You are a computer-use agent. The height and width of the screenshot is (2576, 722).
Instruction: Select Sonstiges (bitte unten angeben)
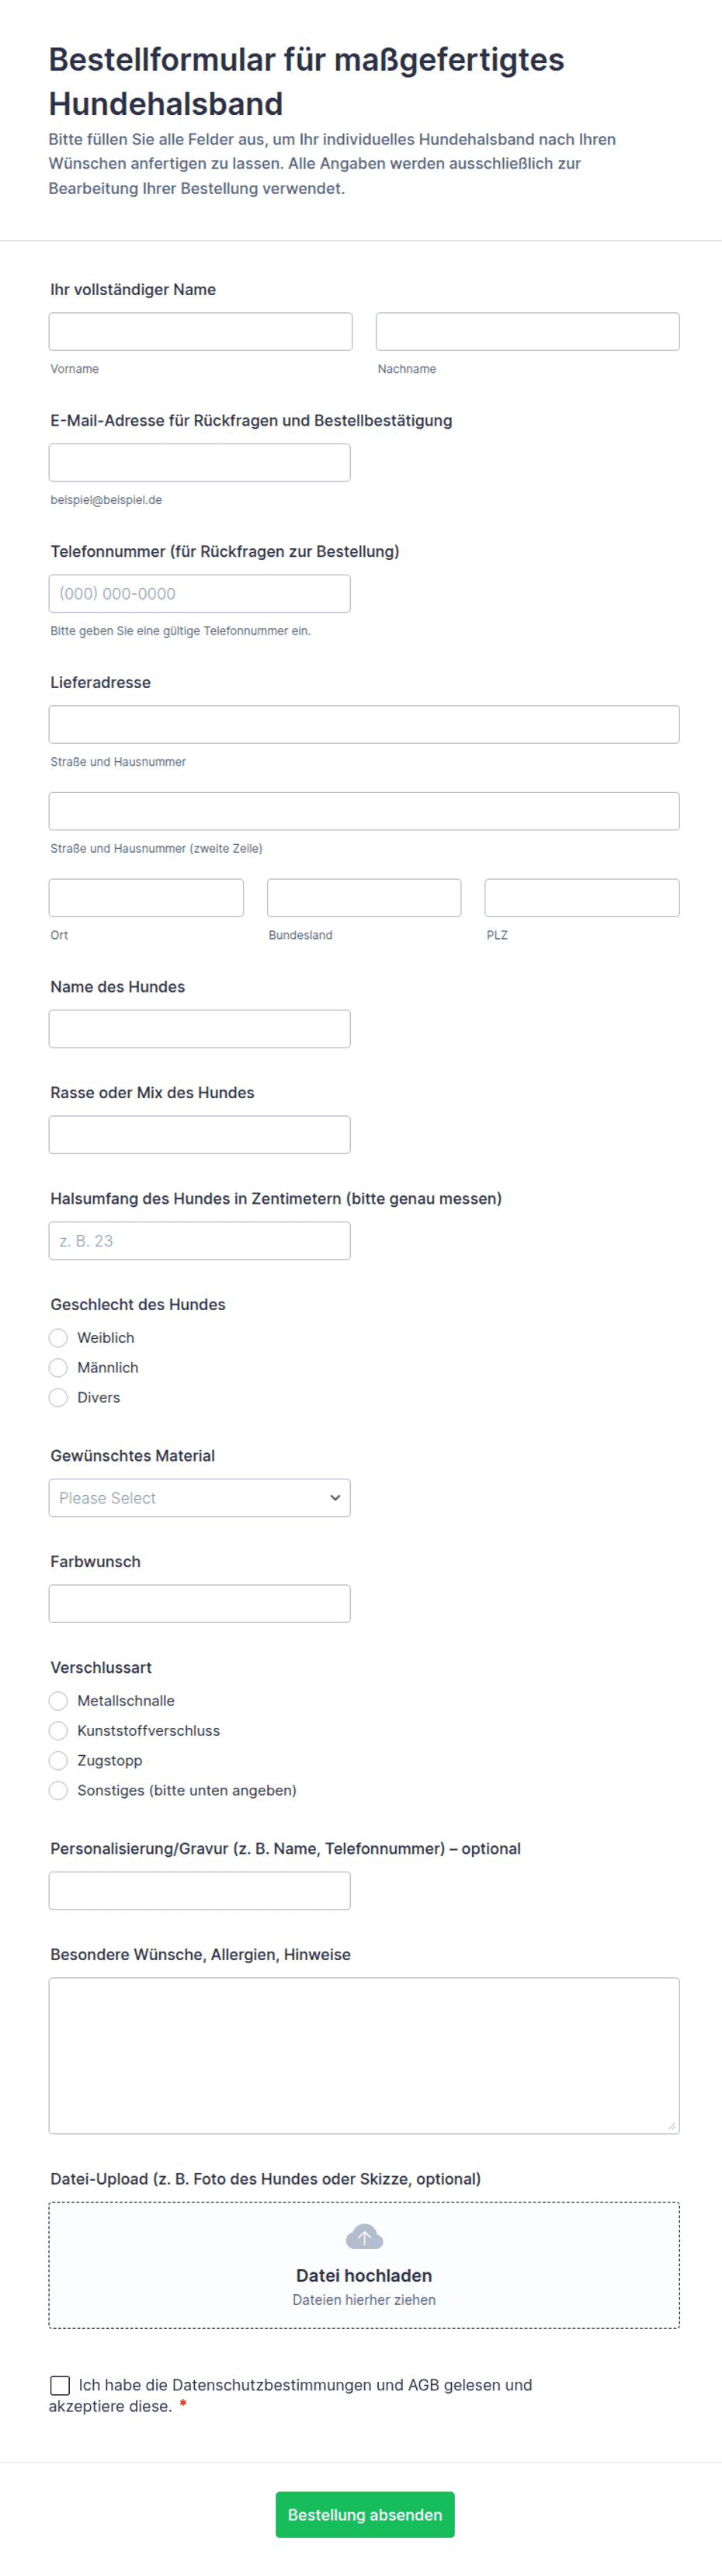(x=59, y=1790)
